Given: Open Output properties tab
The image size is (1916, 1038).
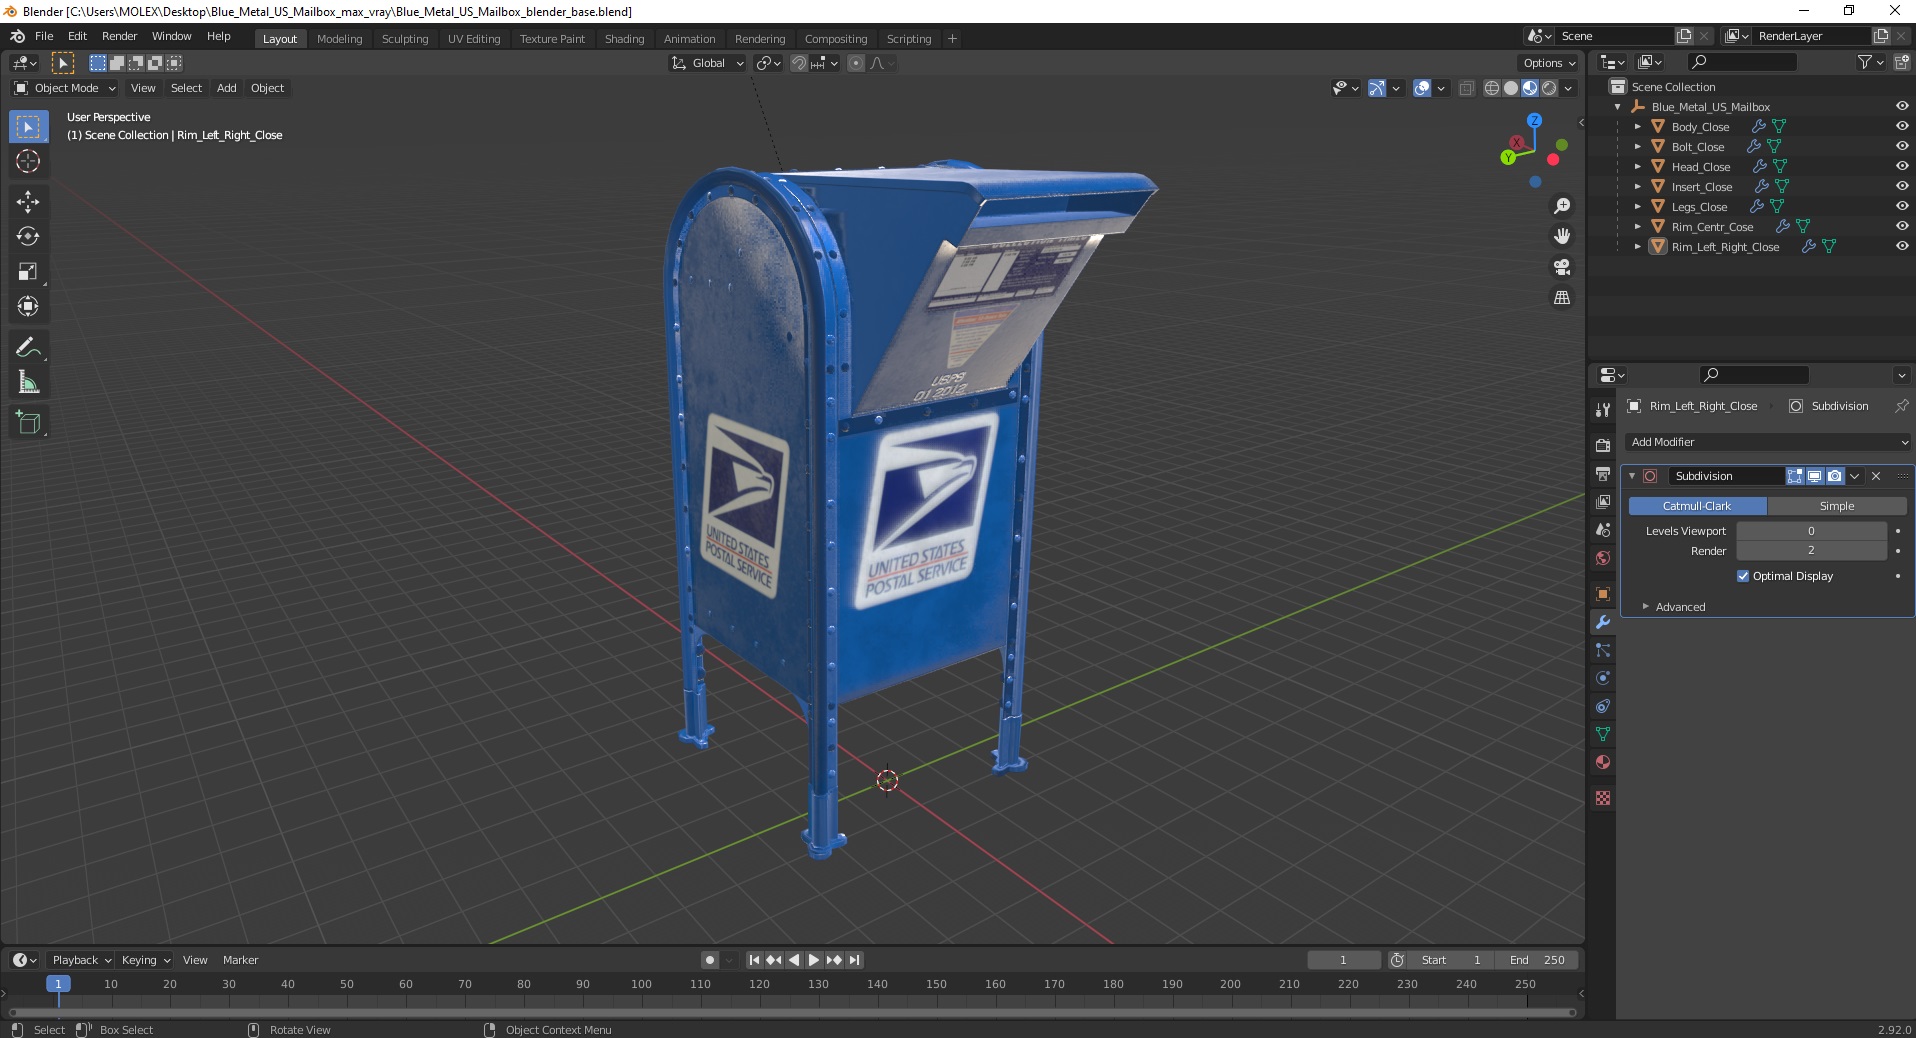Looking at the screenshot, I should (1603, 473).
